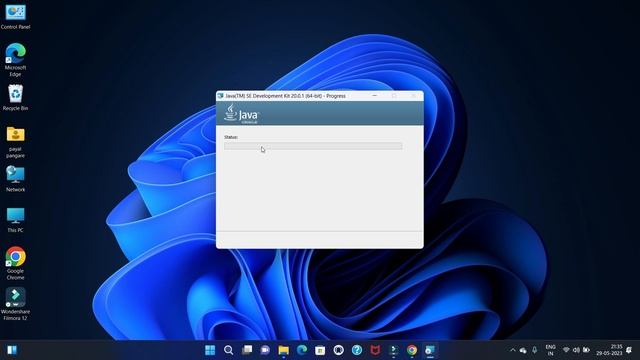Open the Control Panel desktop icon
The width and height of the screenshot is (640, 360).
point(16,17)
